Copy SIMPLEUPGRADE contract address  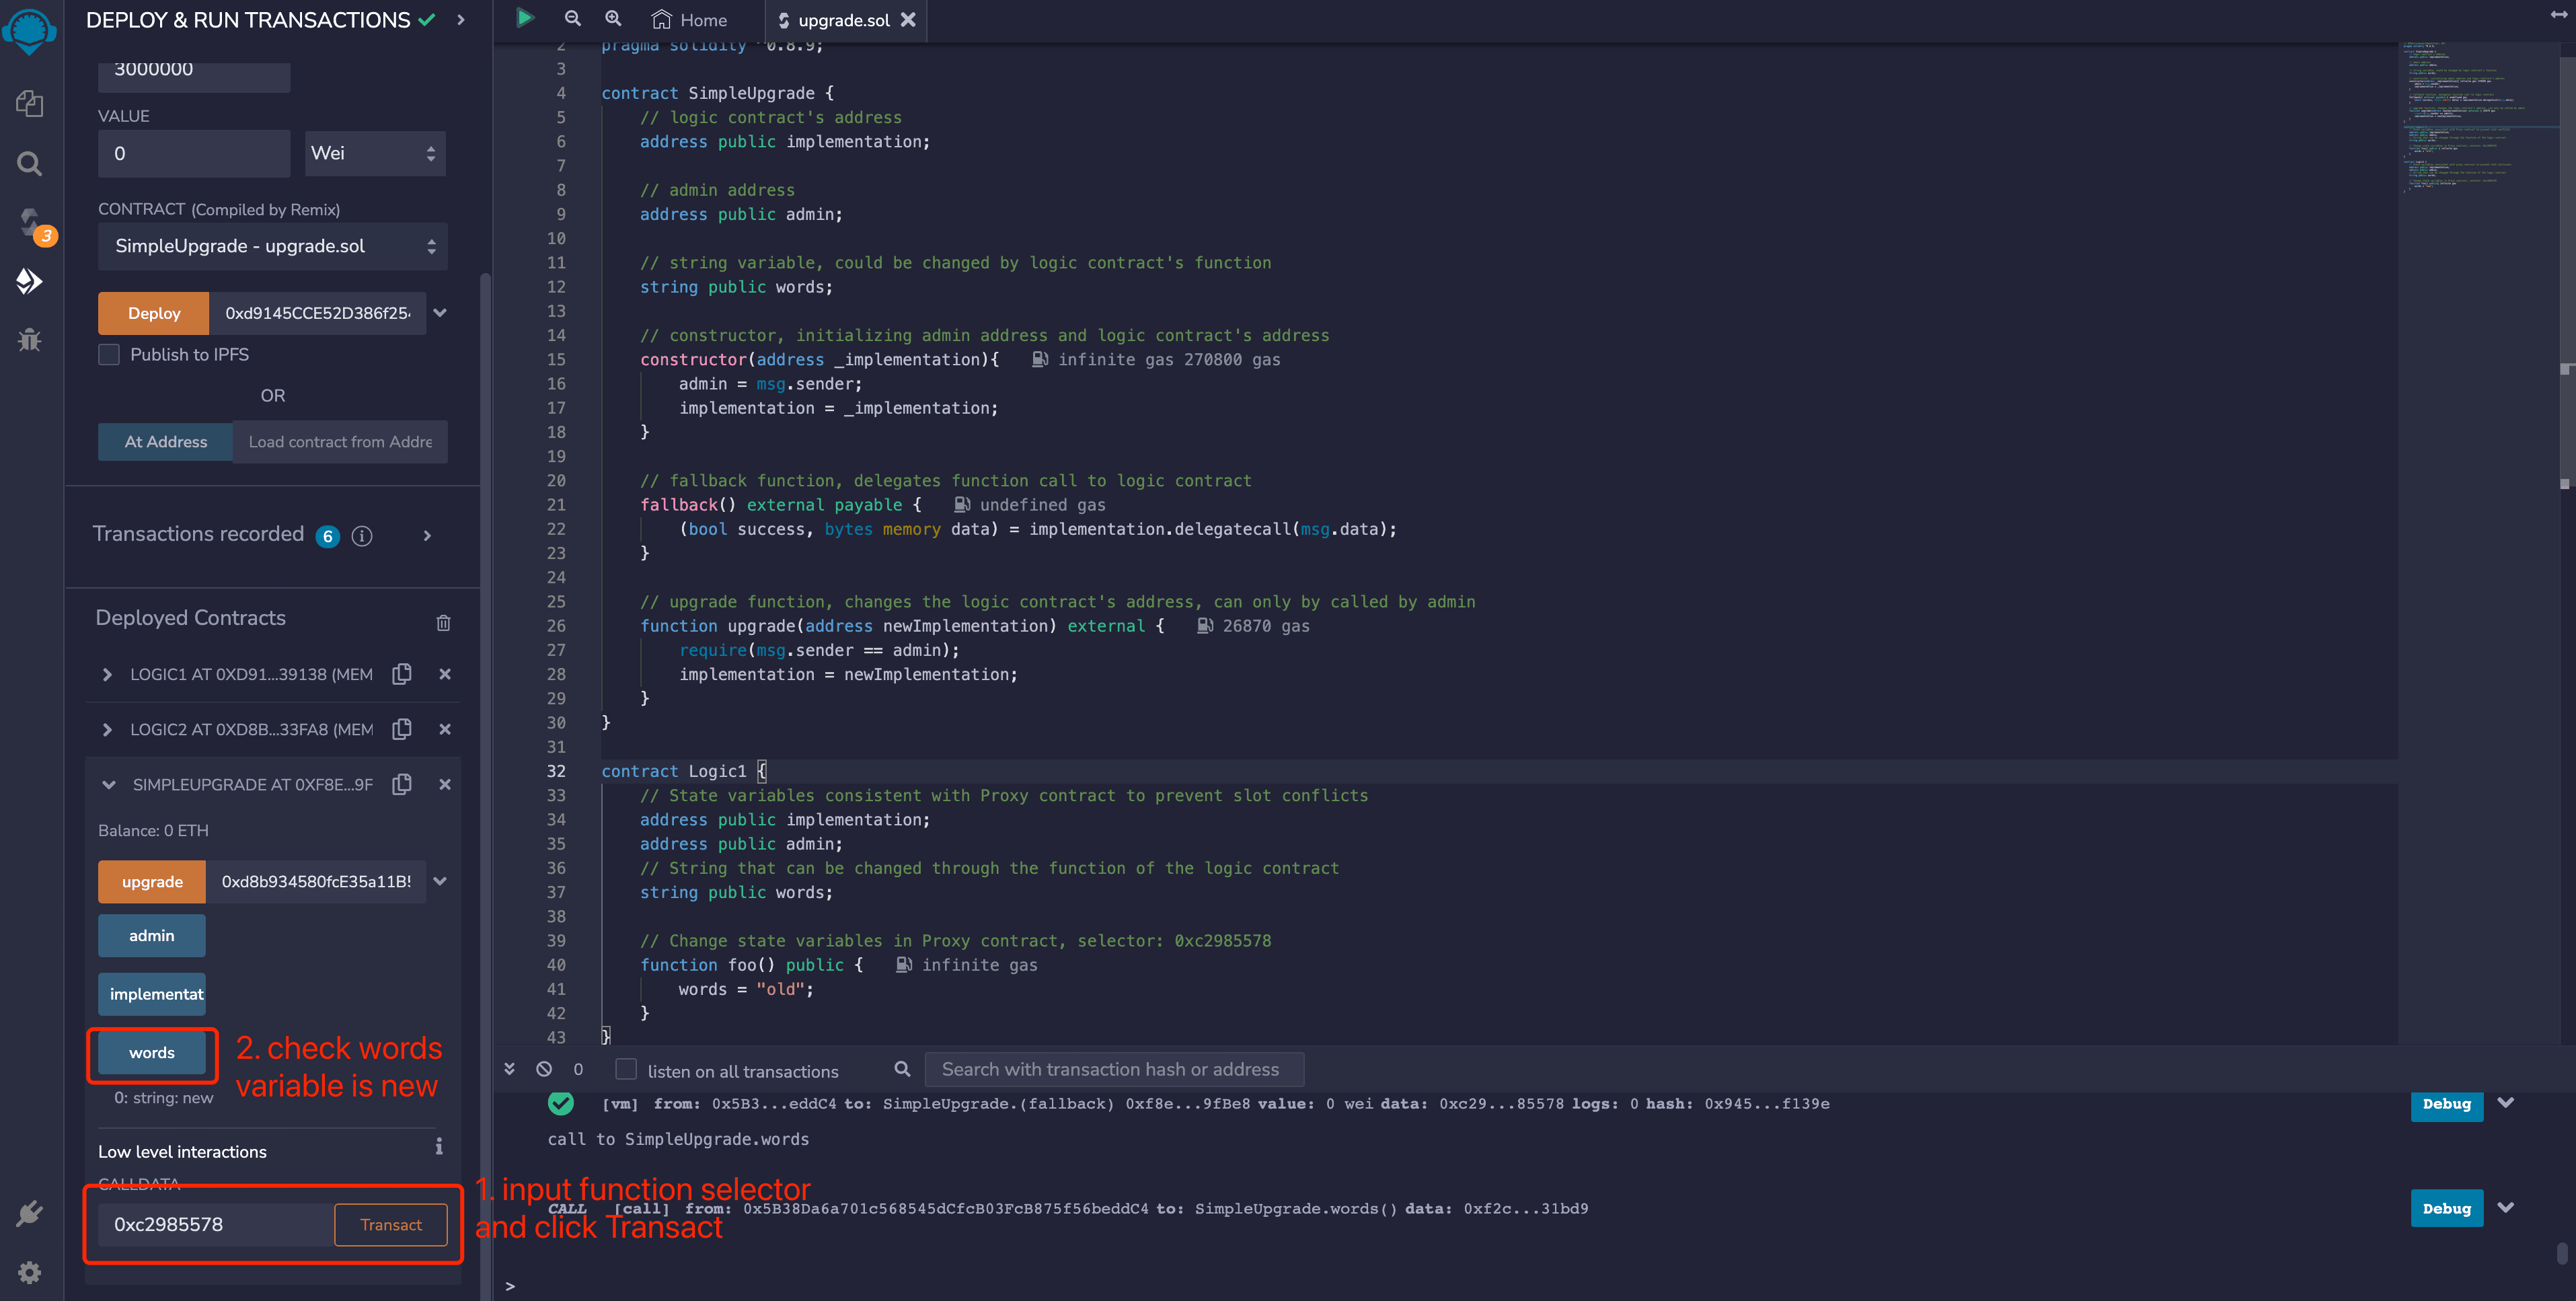click(x=402, y=784)
